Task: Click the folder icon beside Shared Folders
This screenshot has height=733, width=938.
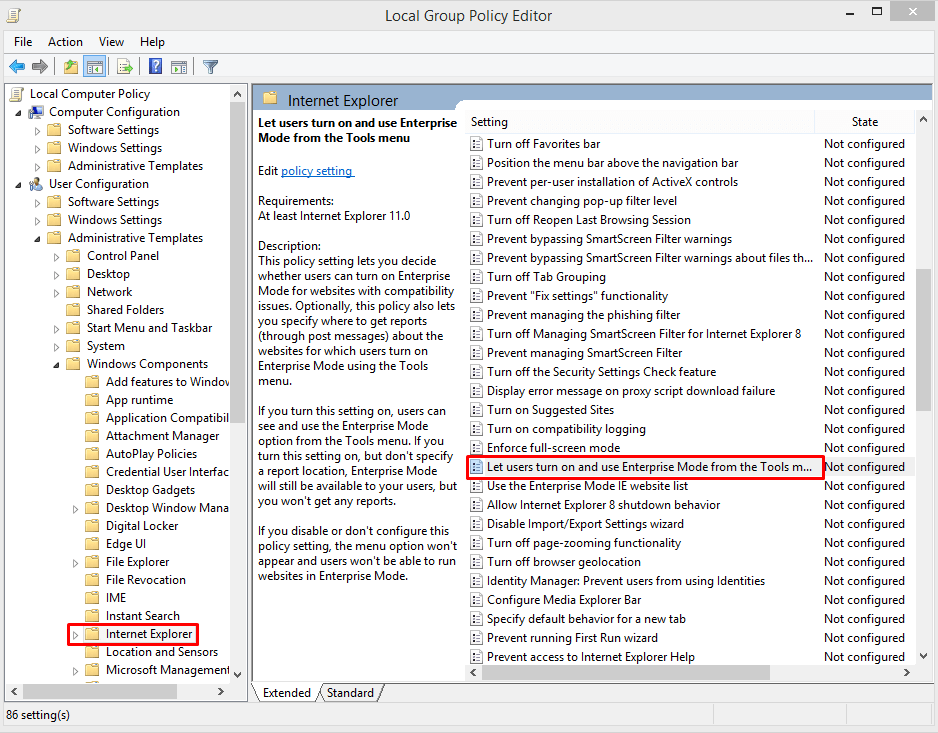Action: [73, 310]
